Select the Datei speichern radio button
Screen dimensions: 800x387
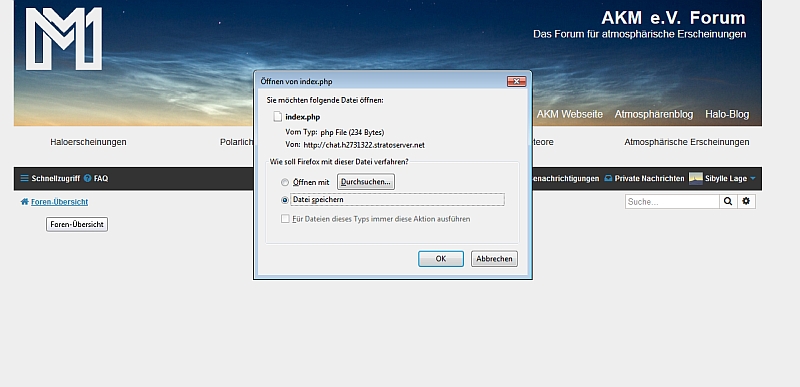pyautogui.click(x=285, y=200)
